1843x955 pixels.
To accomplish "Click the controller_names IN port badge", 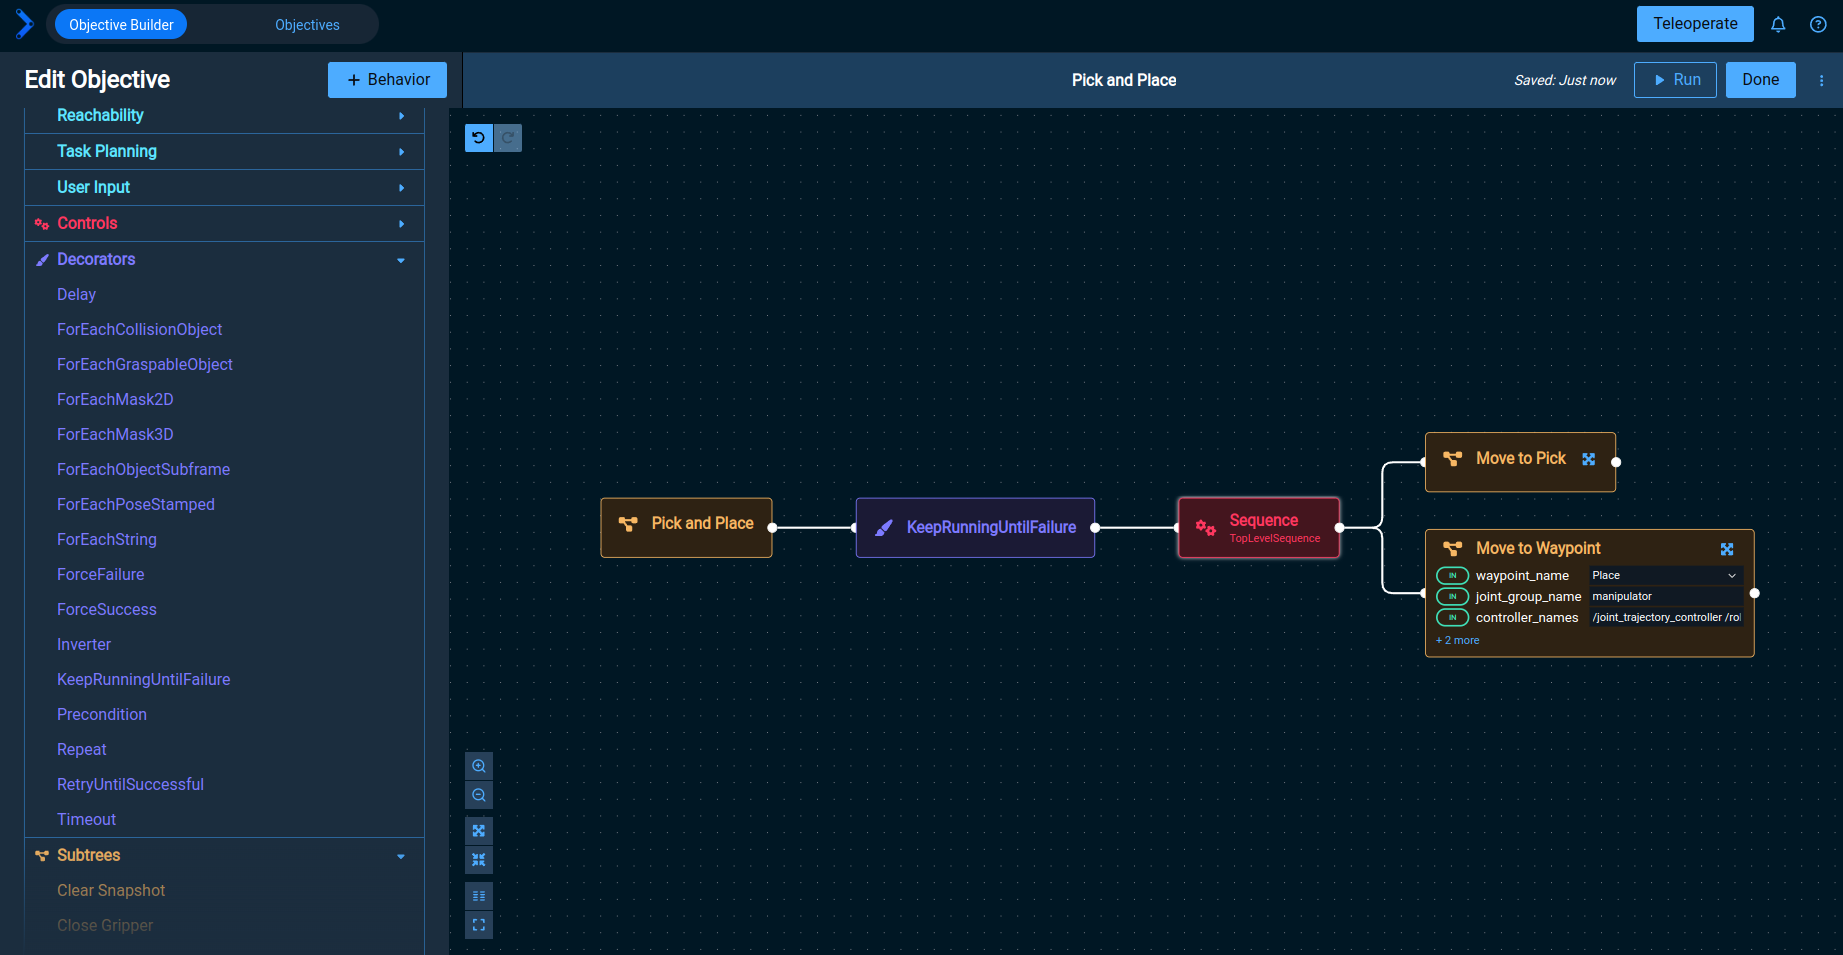I will coord(1452,617).
